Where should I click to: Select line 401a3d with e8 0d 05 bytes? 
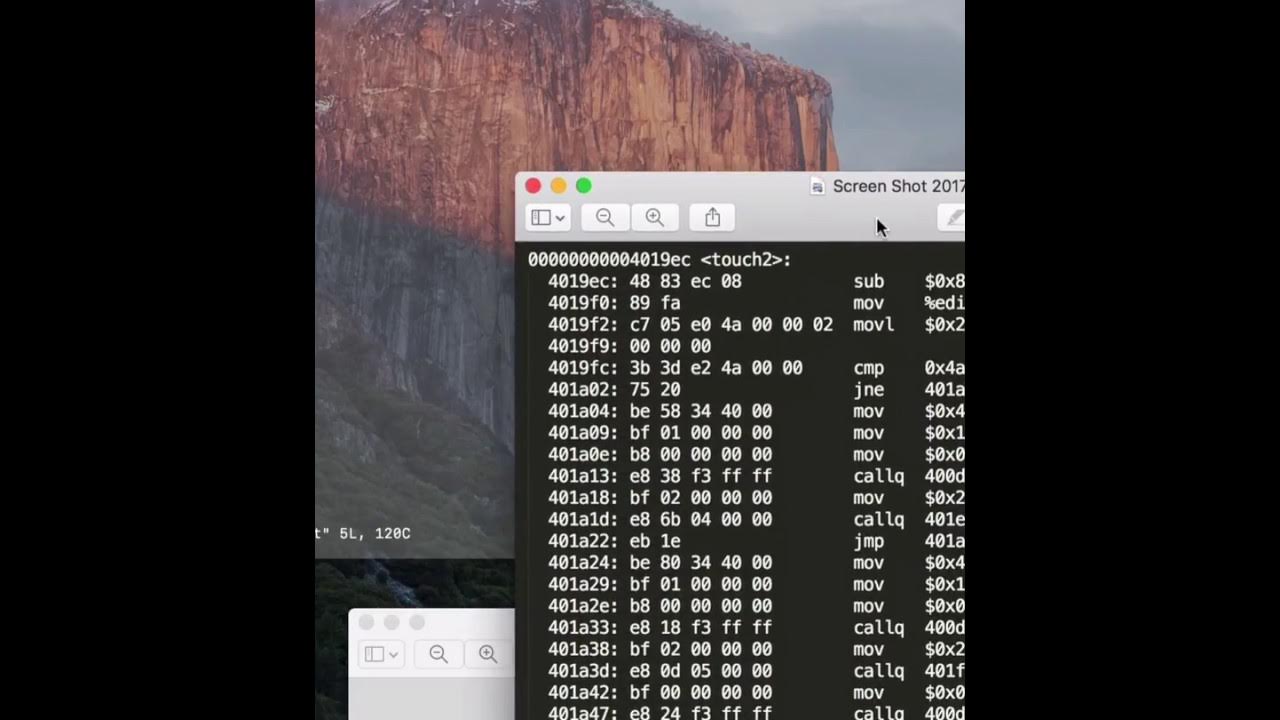pyautogui.click(x=756, y=671)
